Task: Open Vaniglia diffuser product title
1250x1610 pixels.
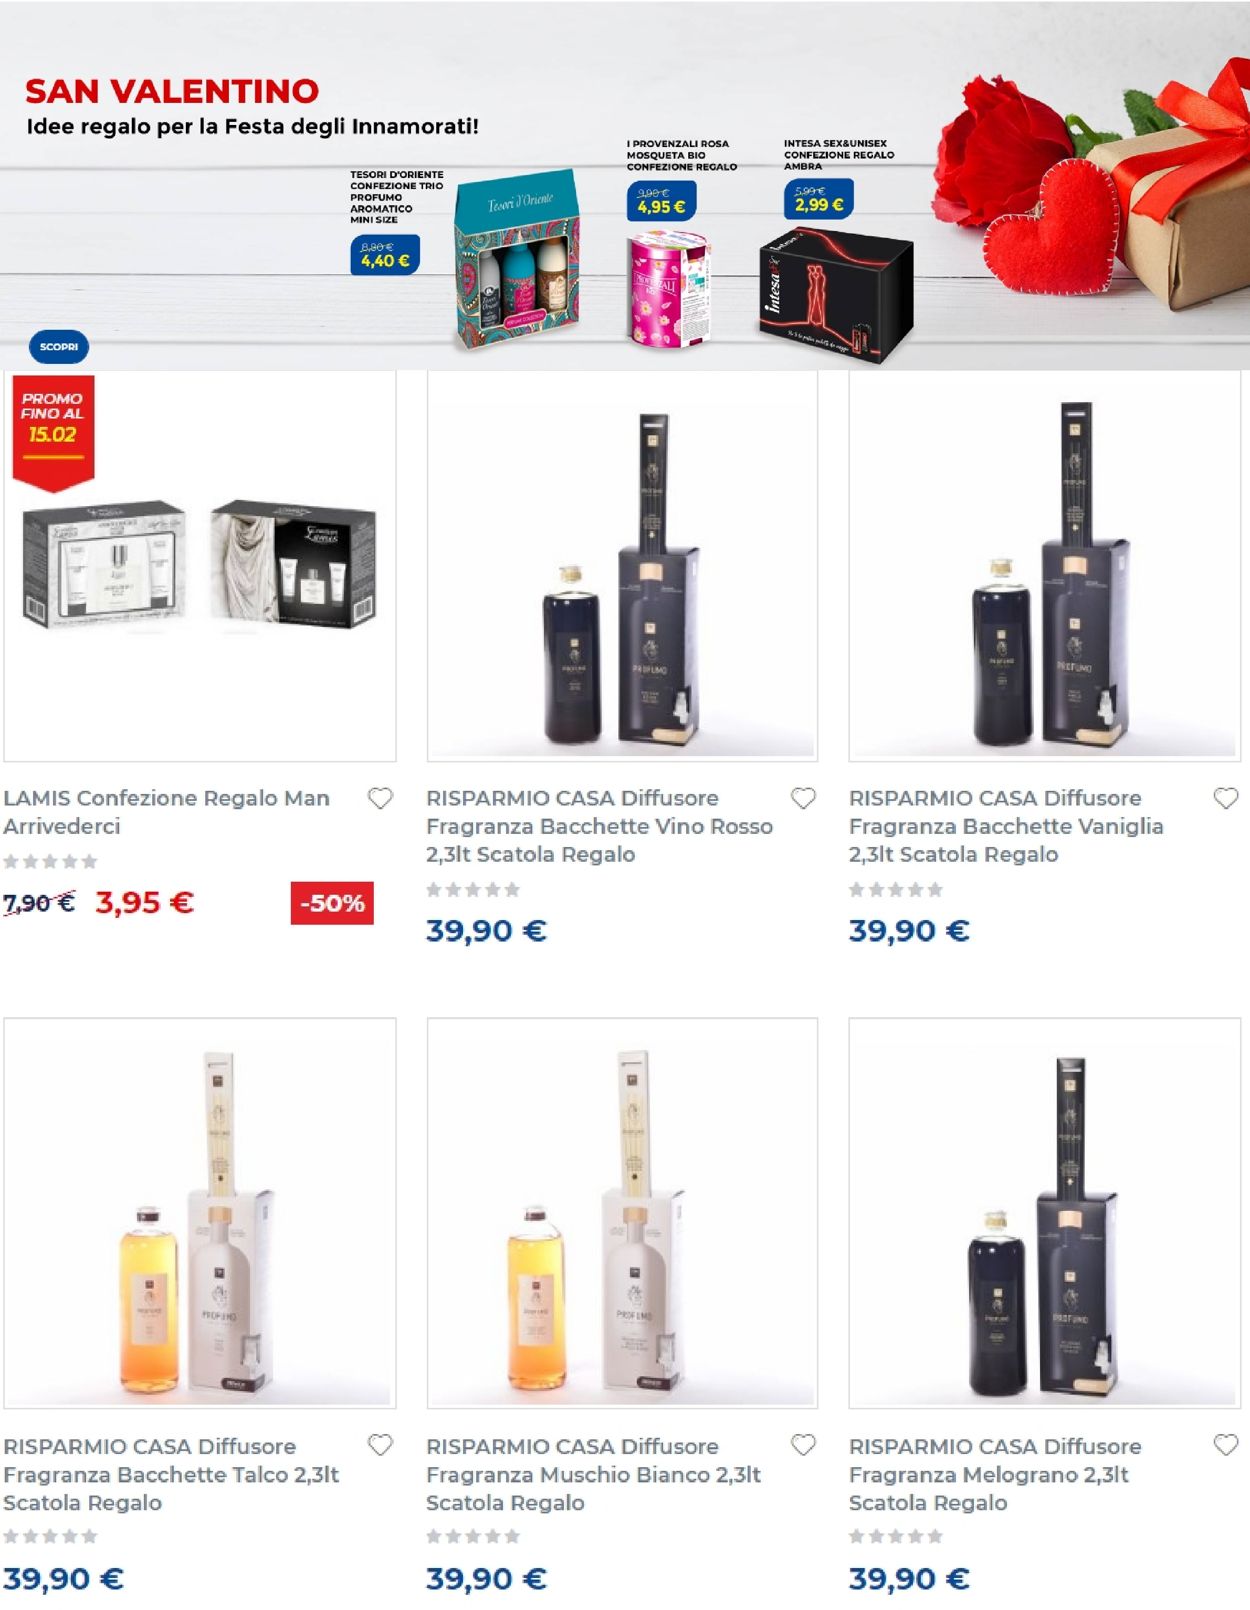Action: [1006, 826]
